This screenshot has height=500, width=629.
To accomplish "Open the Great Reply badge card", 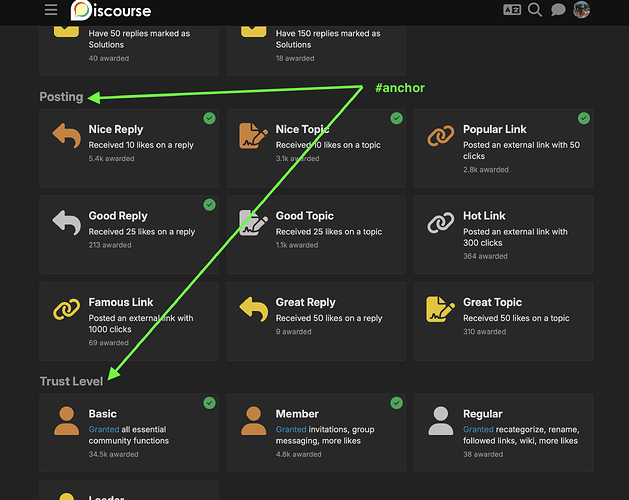I will (x=316, y=321).
